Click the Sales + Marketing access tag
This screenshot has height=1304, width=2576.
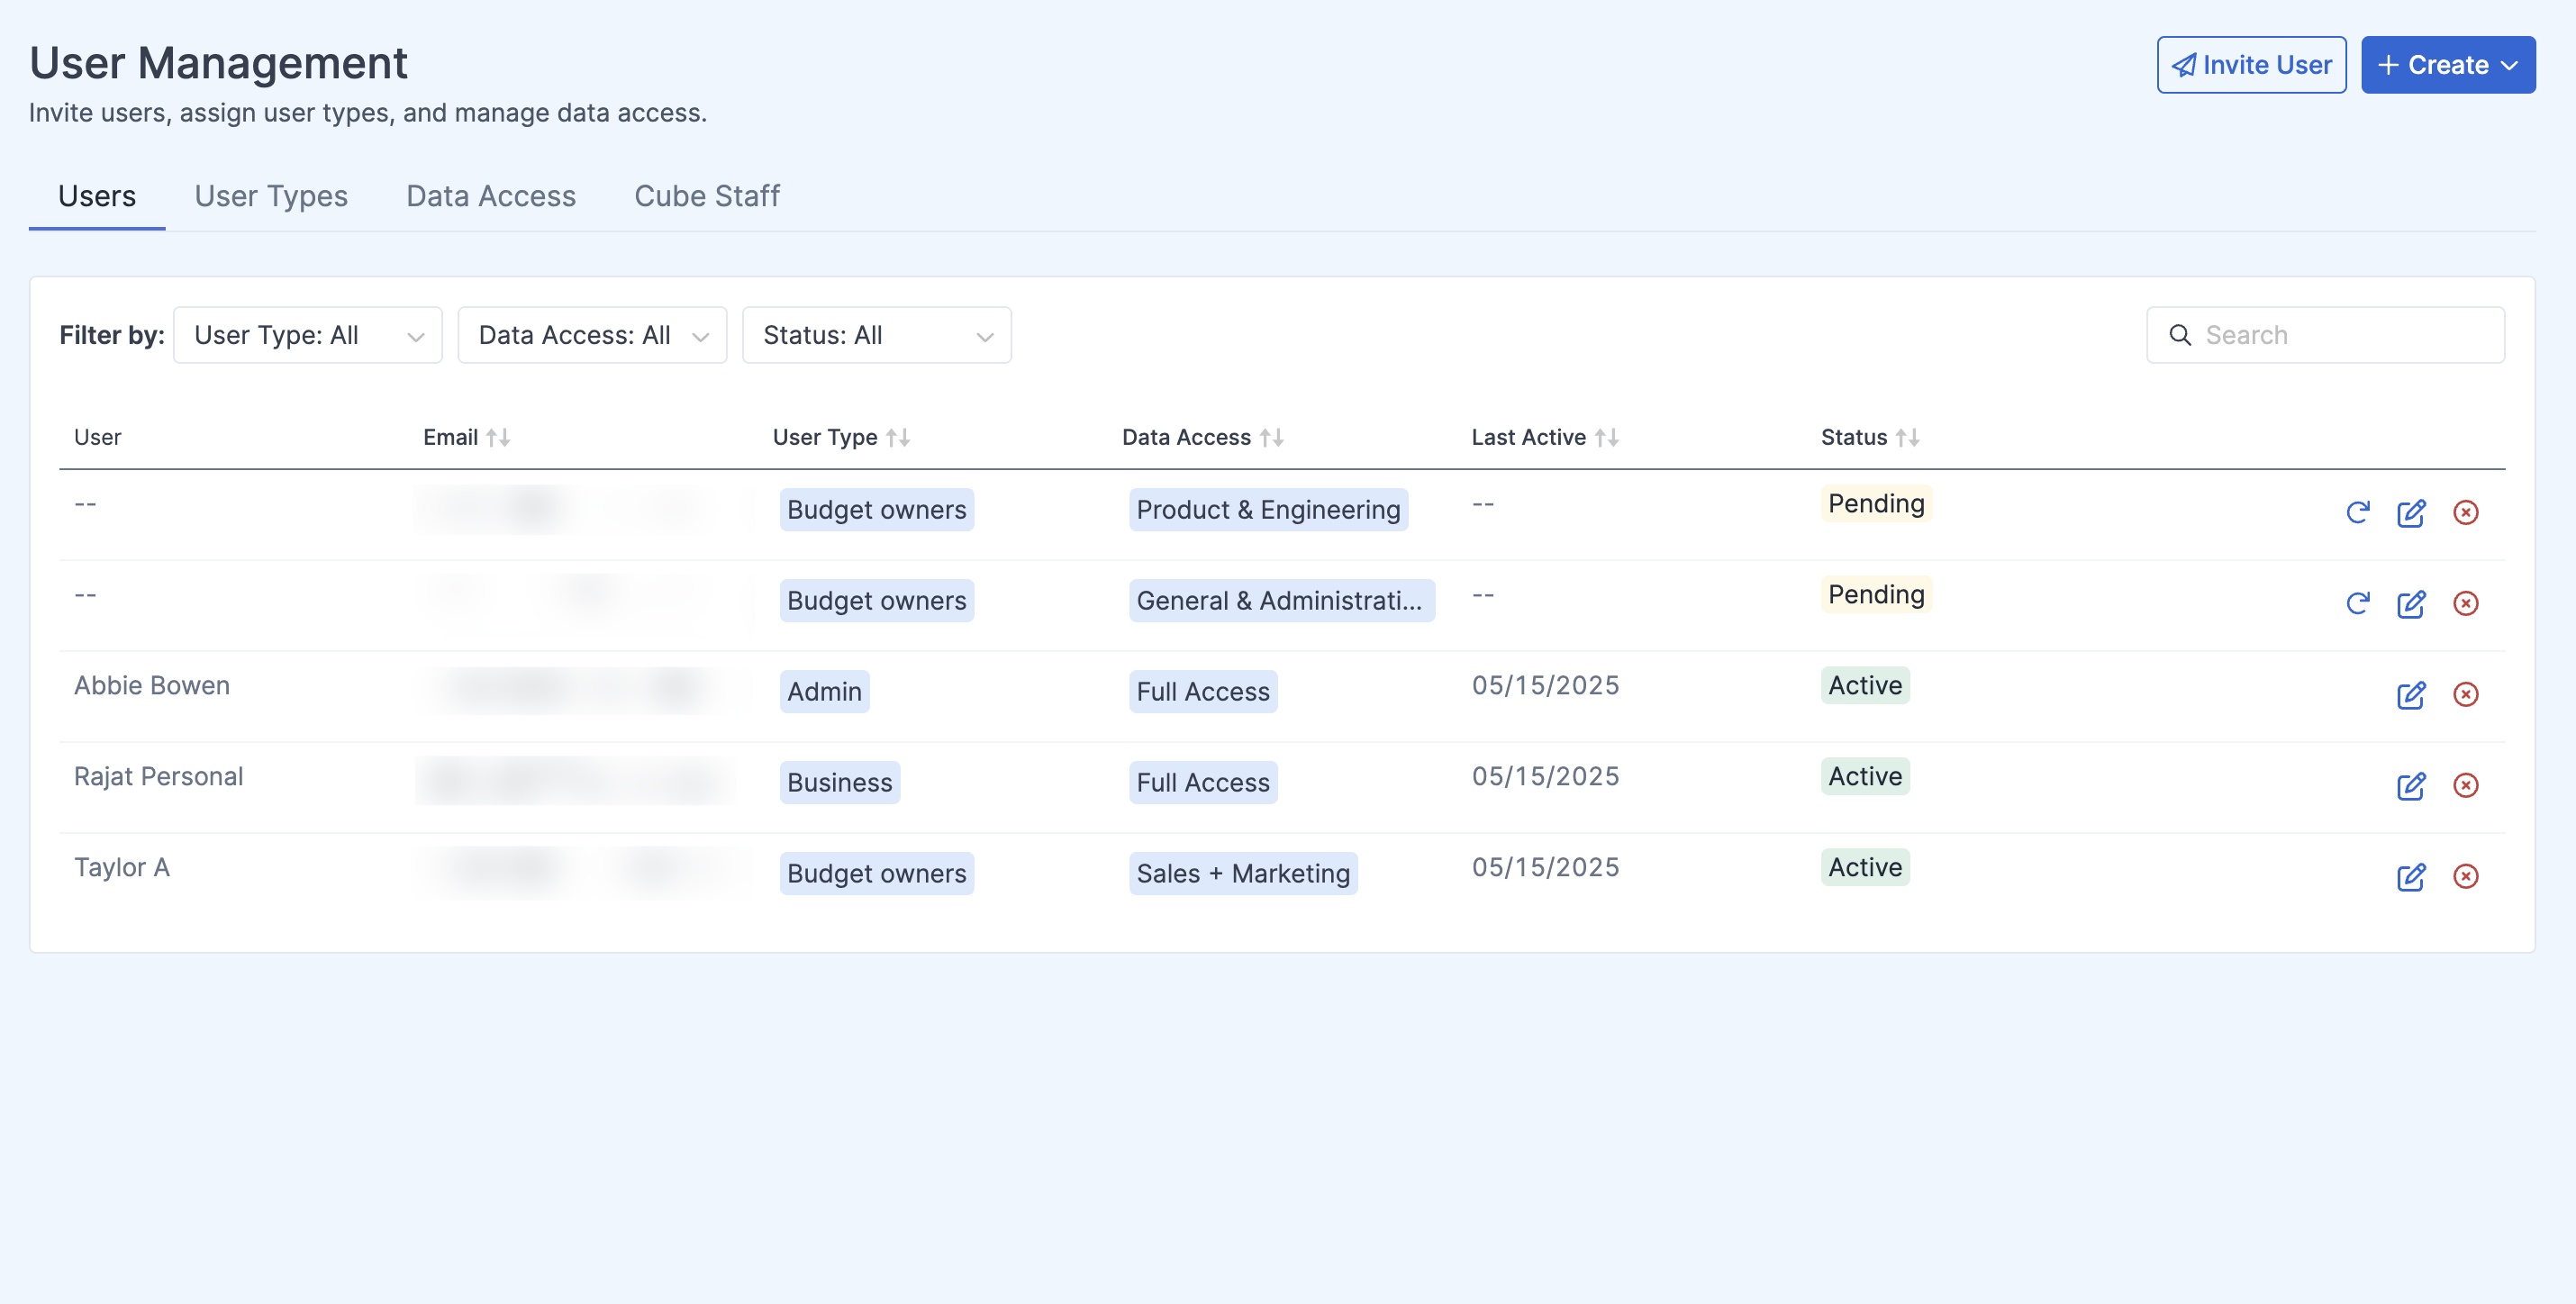click(x=1243, y=873)
